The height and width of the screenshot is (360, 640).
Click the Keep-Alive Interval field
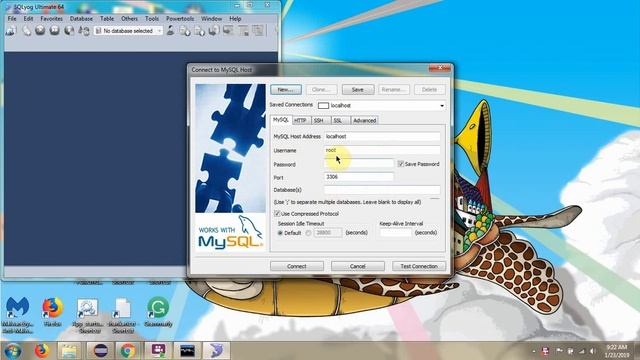coord(396,233)
